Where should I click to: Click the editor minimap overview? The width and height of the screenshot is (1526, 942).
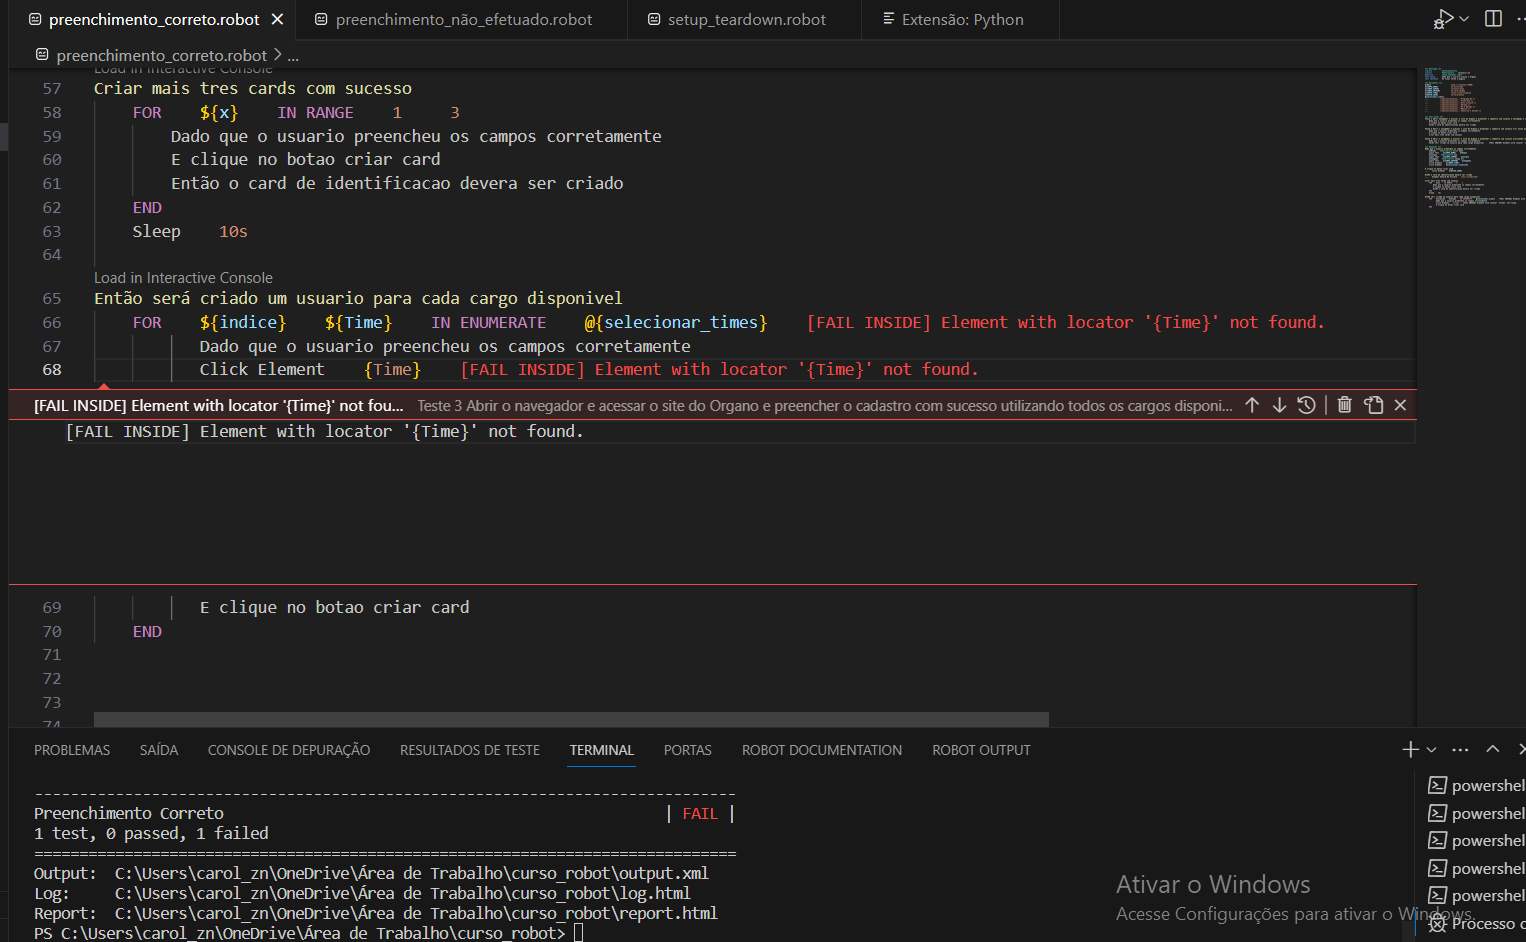tap(1471, 136)
